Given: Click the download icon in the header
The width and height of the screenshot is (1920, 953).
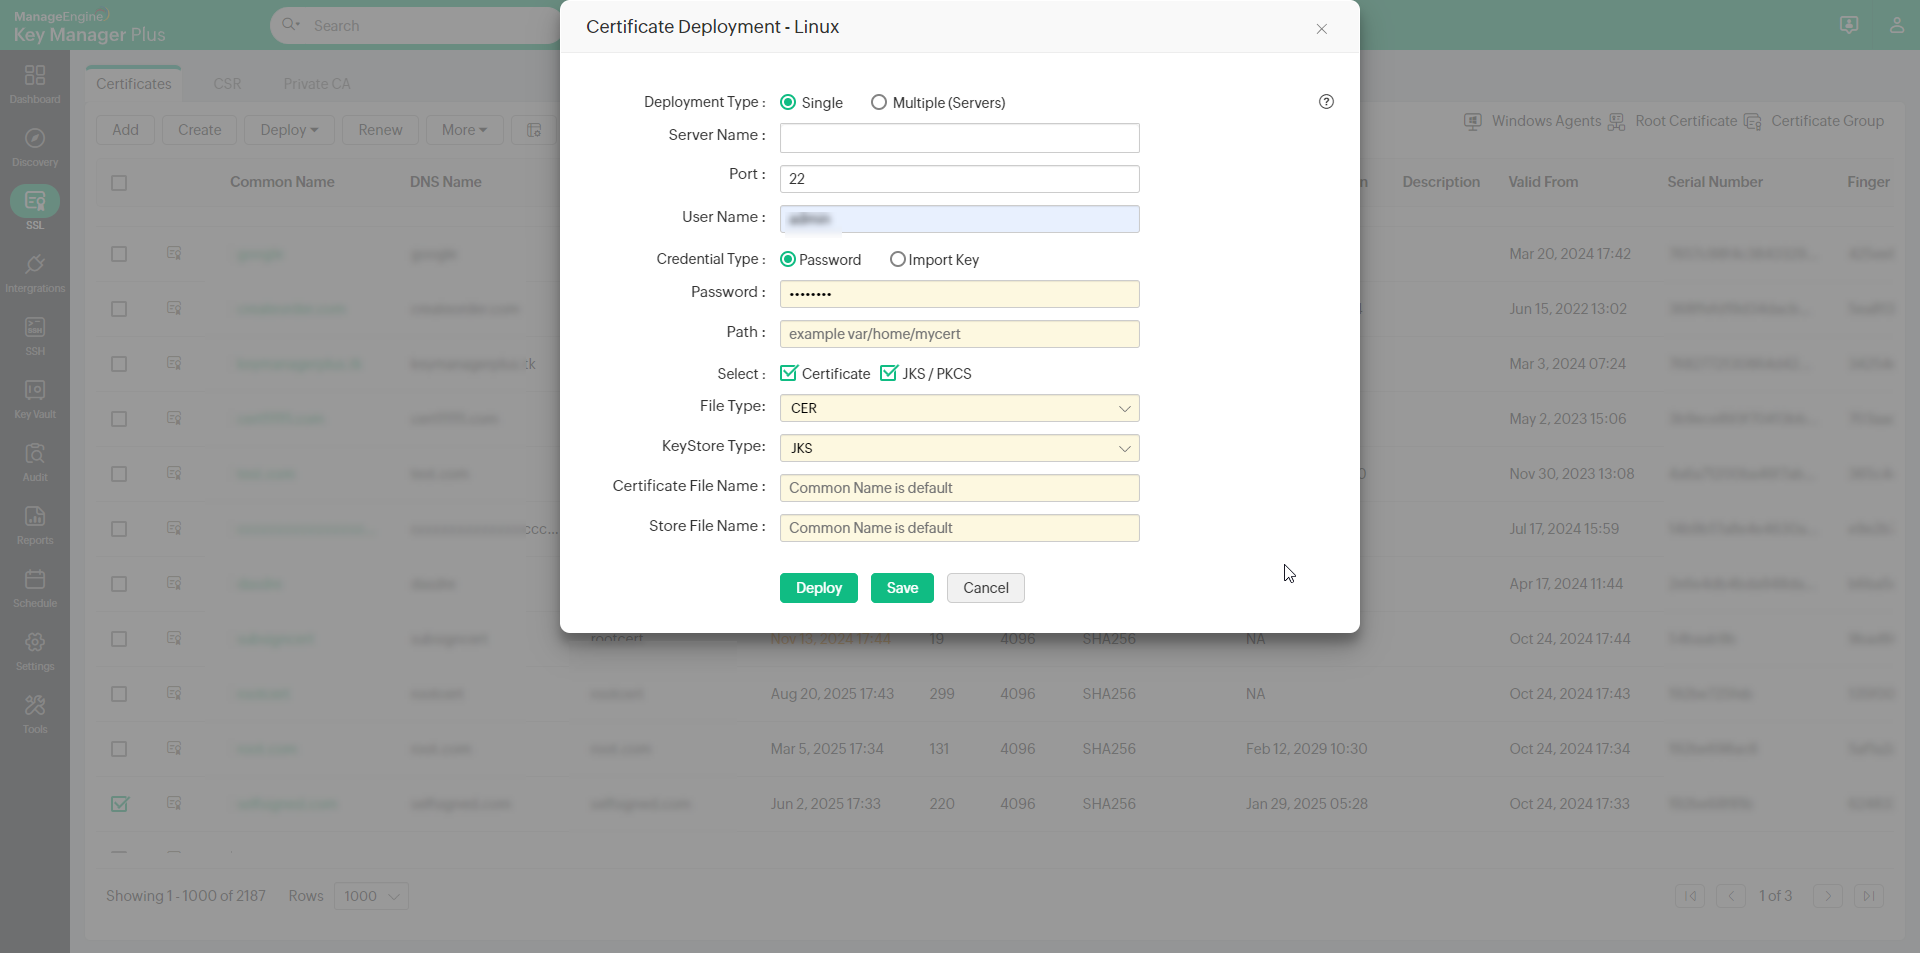Looking at the screenshot, I should pyautogui.click(x=1849, y=25).
